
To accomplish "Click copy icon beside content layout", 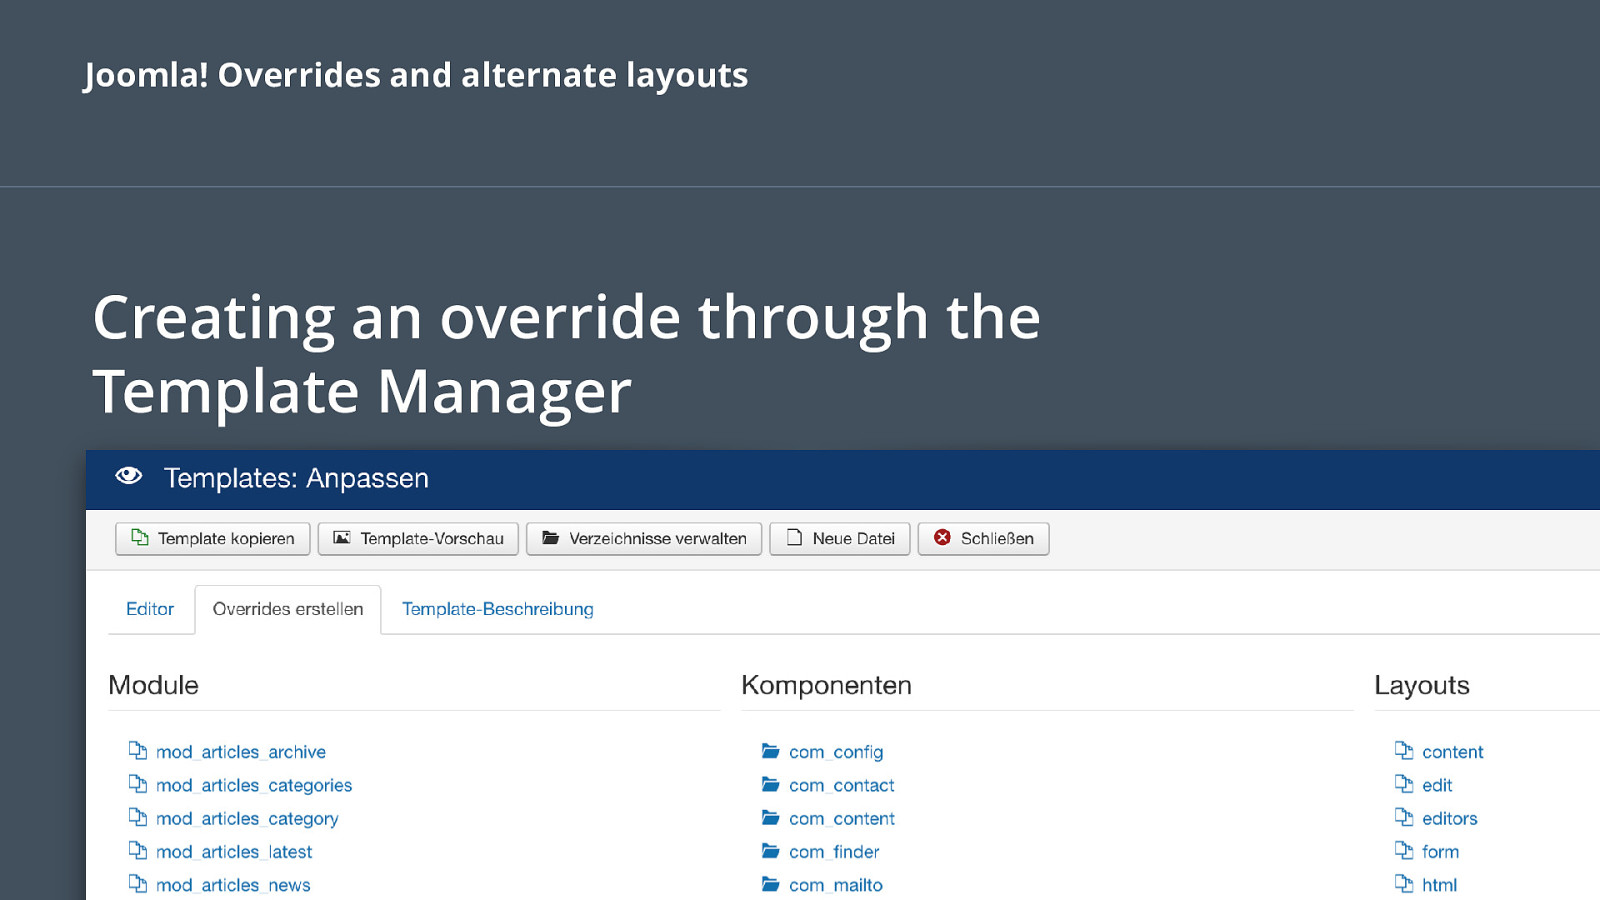I will pyautogui.click(x=1404, y=750).
